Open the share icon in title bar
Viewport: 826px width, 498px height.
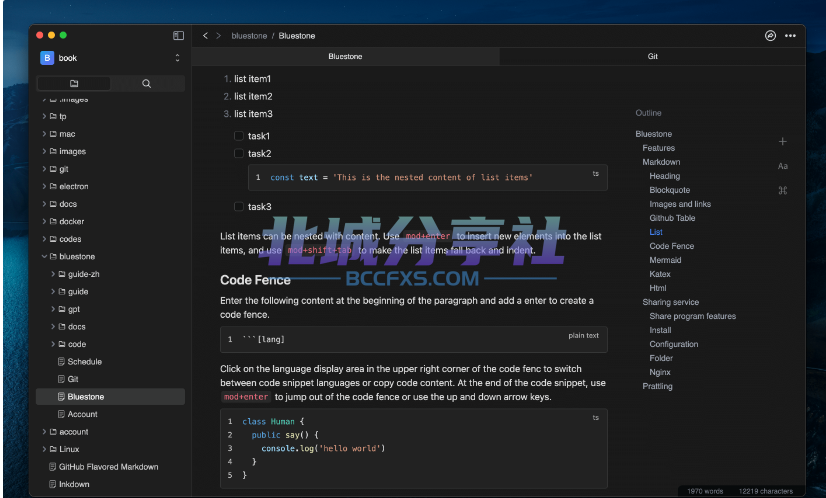[770, 35]
